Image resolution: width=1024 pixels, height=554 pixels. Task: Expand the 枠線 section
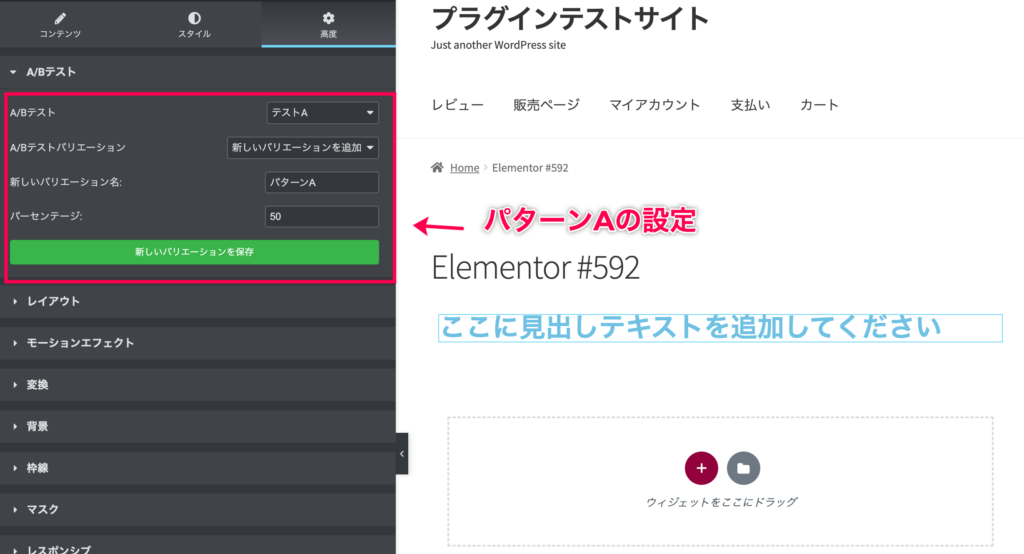point(197,468)
